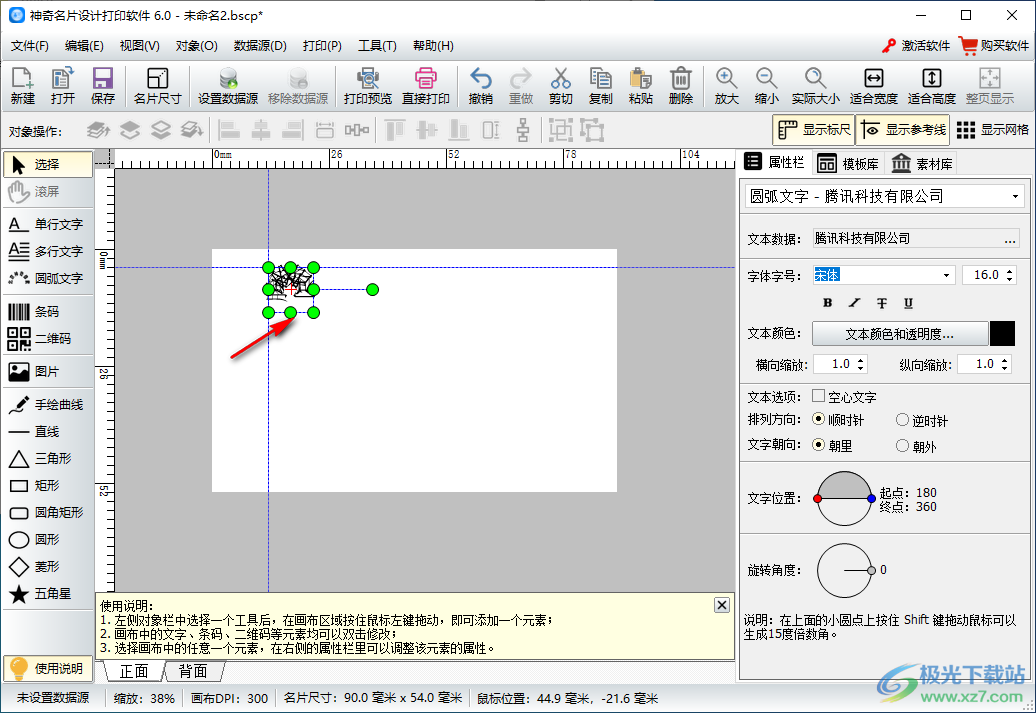Select the 二维码 QR code tool
1036x713 pixels.
pyautogui.click(x=48, y=338)
